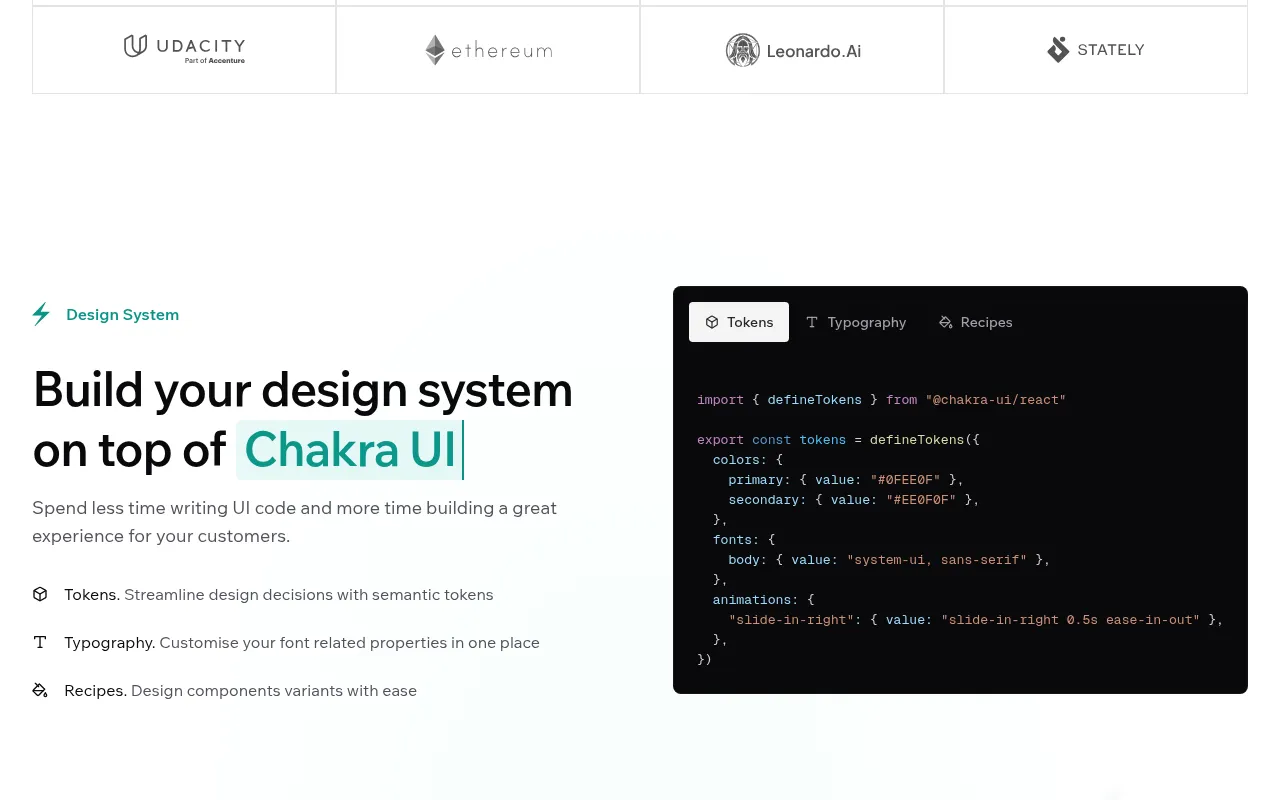
Task: Click the T icon in Typography tab
Action: pos(812,322)
